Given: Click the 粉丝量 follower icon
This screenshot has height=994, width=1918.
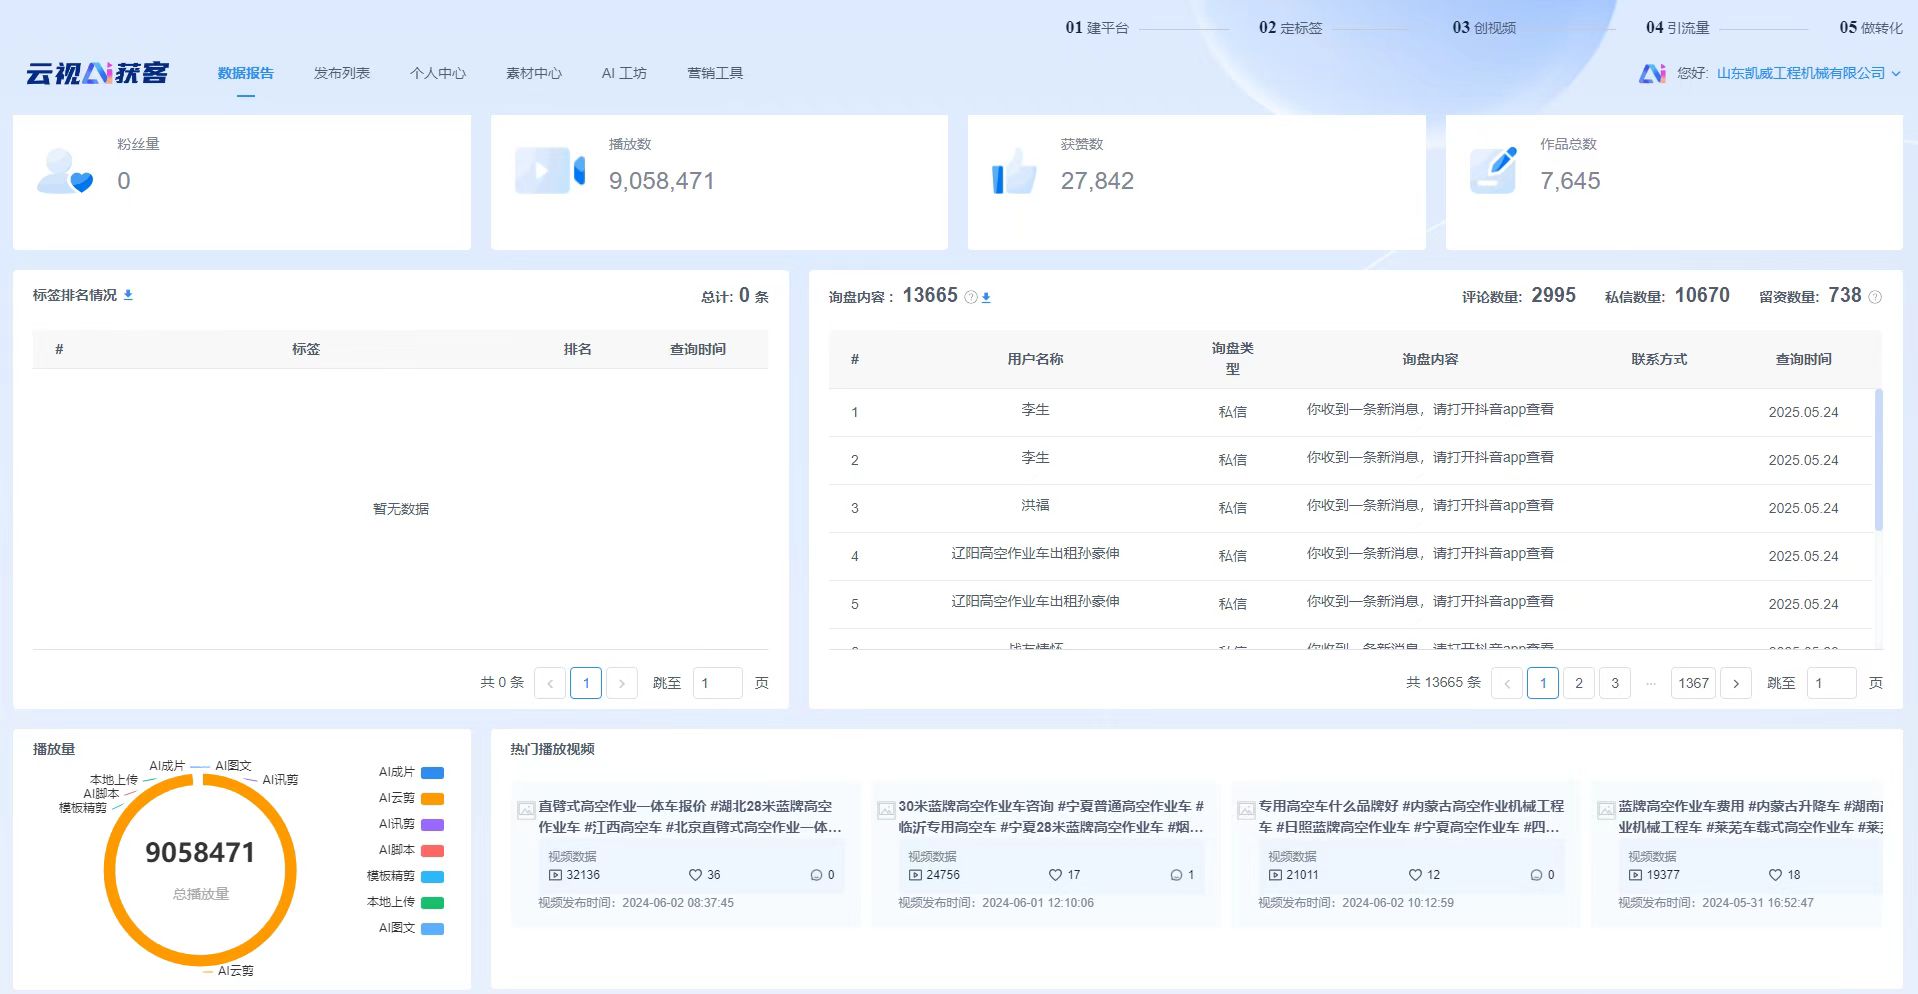Looking at the screenshot, I should (64, 172).
